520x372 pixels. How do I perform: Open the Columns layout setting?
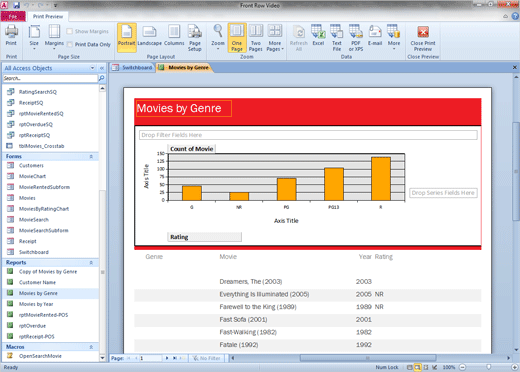click(x=174, y=36)
